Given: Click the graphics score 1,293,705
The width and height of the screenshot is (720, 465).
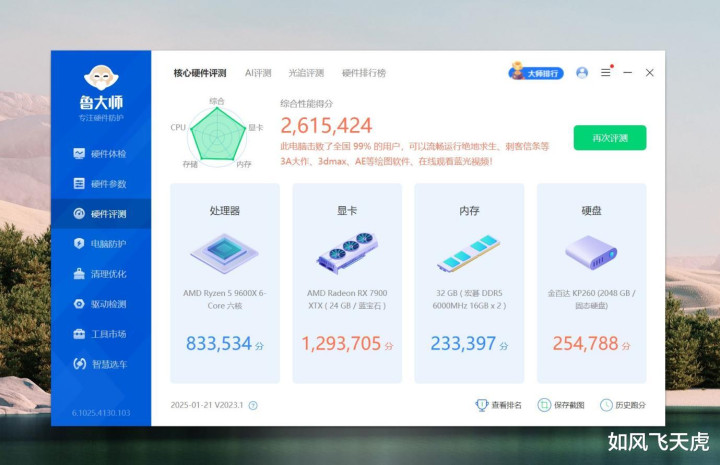Looking at the screenshot, I should coord(341,343).
